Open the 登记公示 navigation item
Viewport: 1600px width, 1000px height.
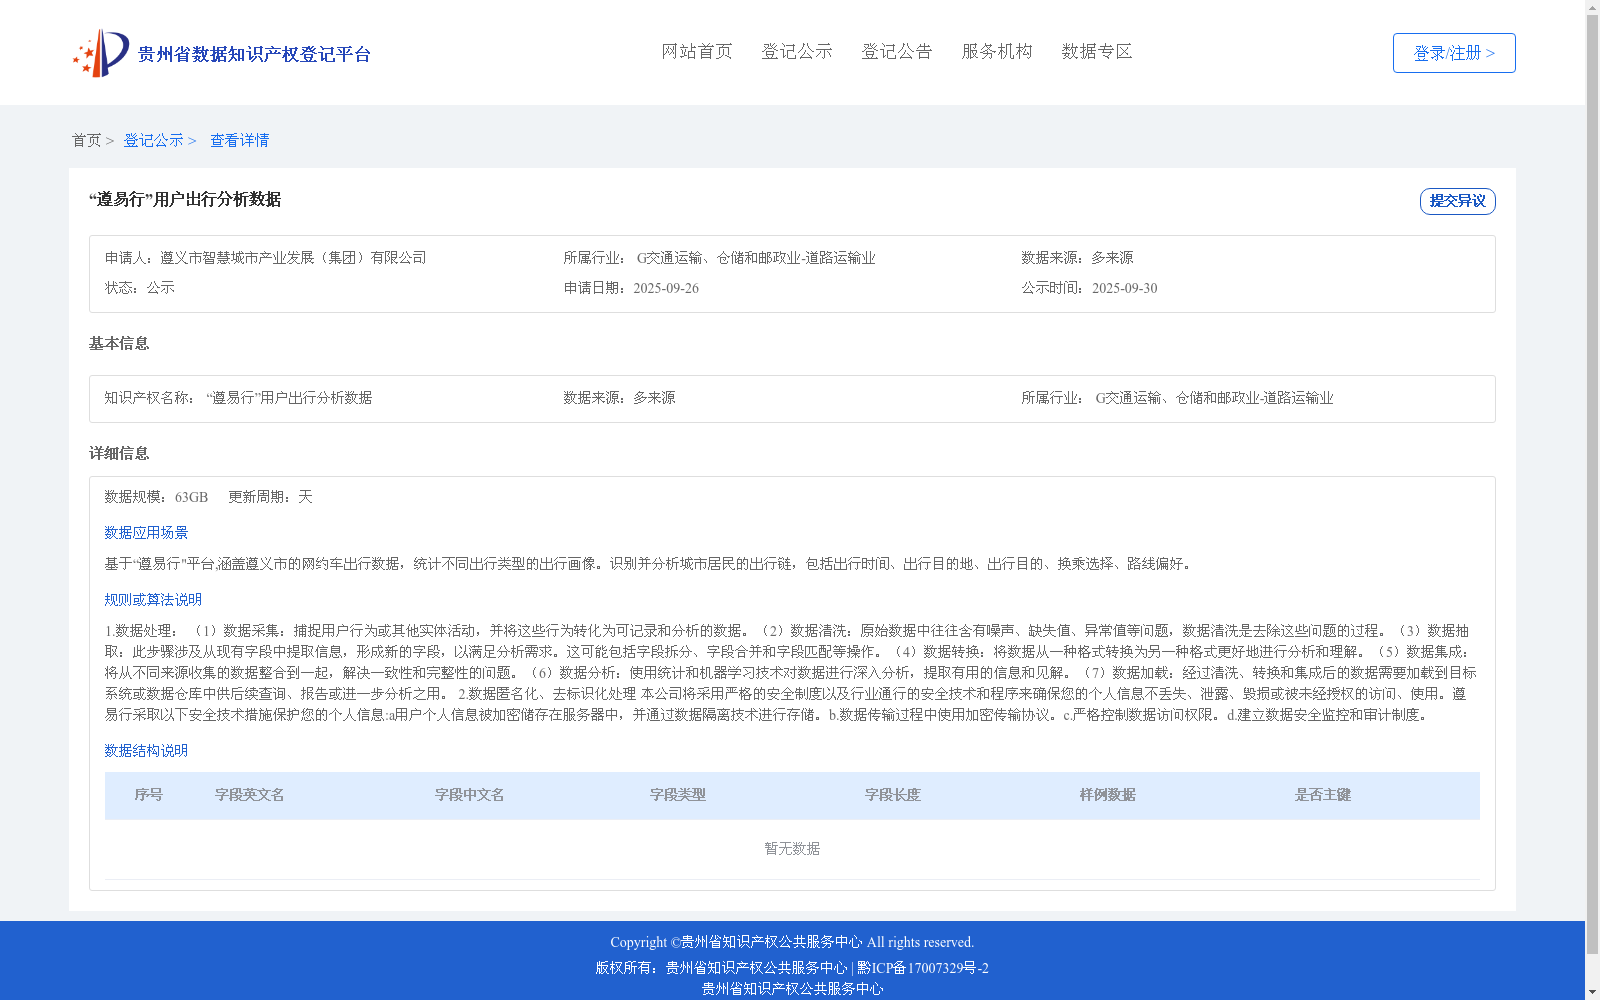(797, 52)
